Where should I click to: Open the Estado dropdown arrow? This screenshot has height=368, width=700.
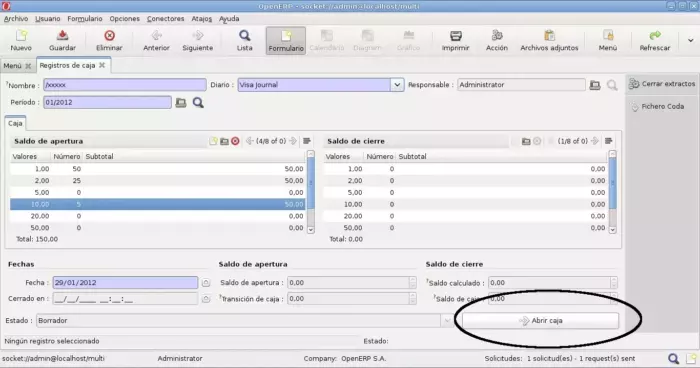pos(447,321)
